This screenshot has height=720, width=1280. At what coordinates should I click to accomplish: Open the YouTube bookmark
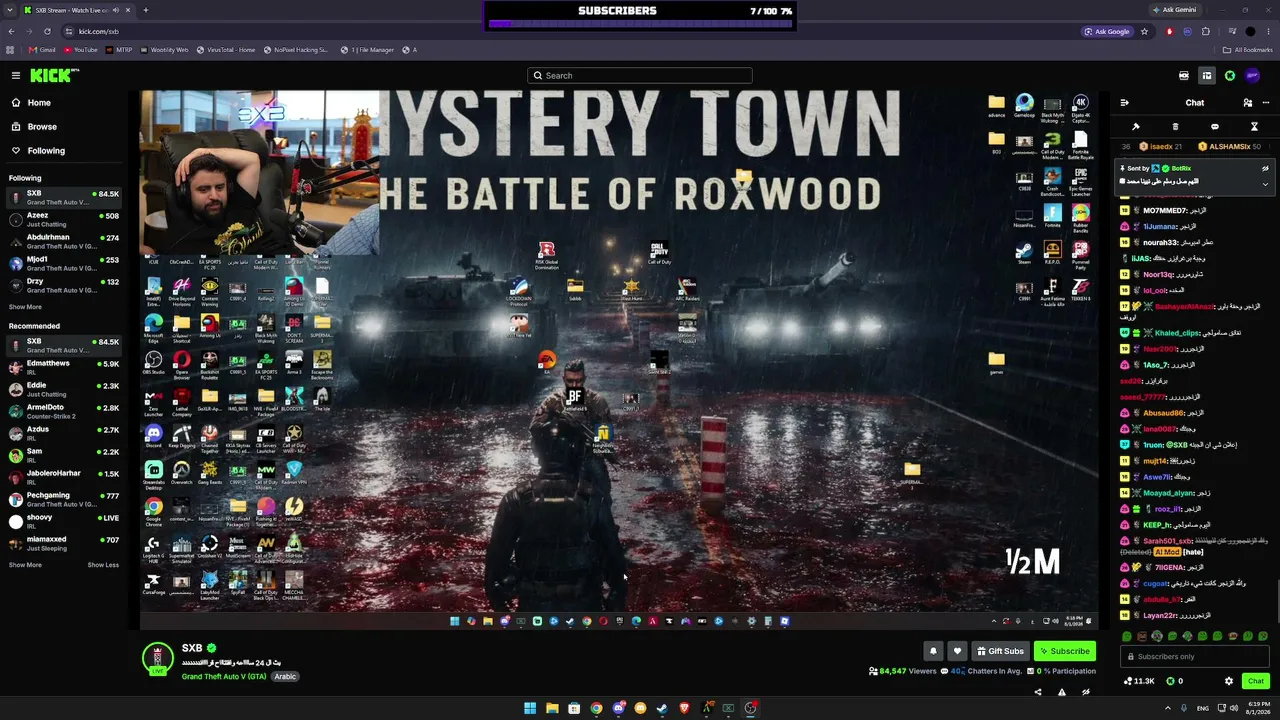coord(81,50)
